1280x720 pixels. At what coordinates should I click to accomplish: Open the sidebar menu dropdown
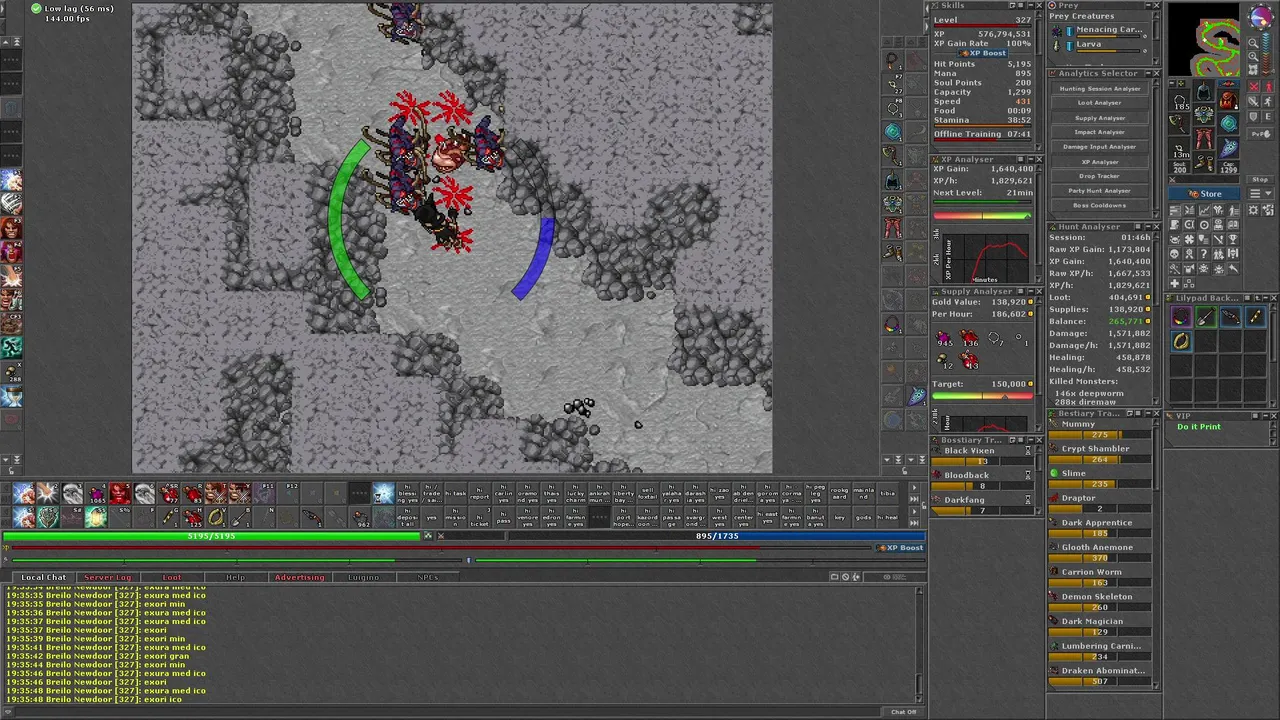pos(1261,193)
